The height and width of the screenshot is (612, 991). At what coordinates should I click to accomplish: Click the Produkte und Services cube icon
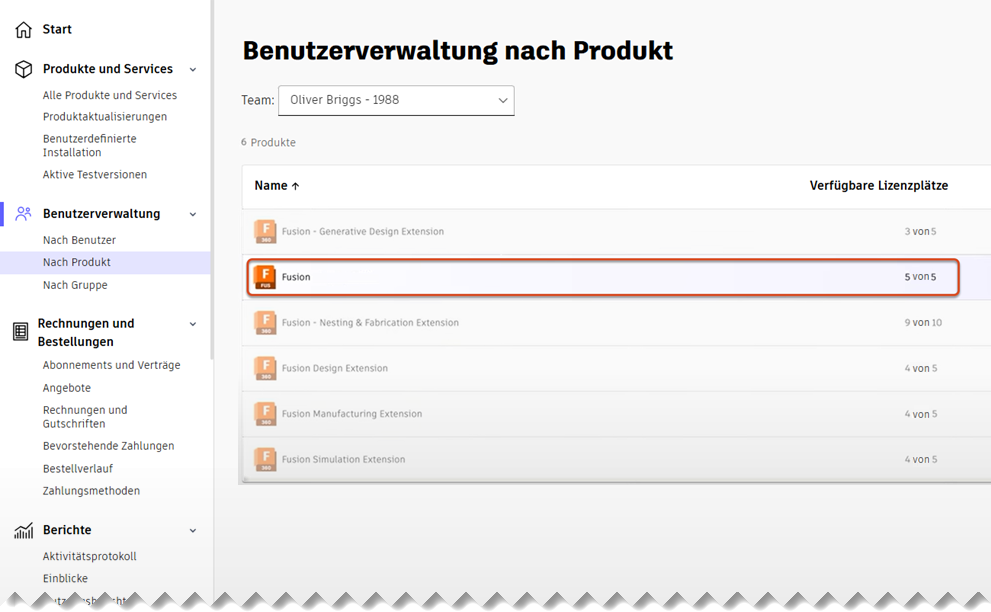pos(23,69)
